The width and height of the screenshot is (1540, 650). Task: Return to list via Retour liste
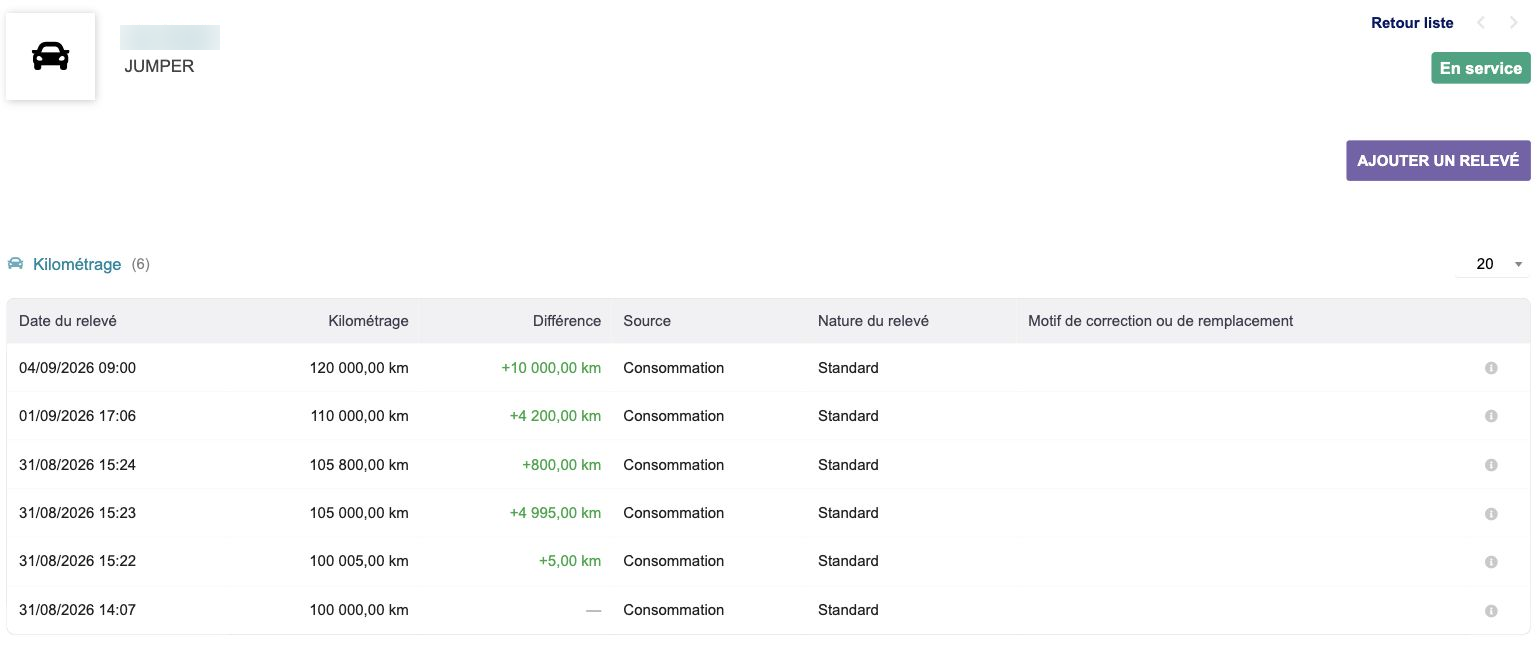(x=1412, y=23)
